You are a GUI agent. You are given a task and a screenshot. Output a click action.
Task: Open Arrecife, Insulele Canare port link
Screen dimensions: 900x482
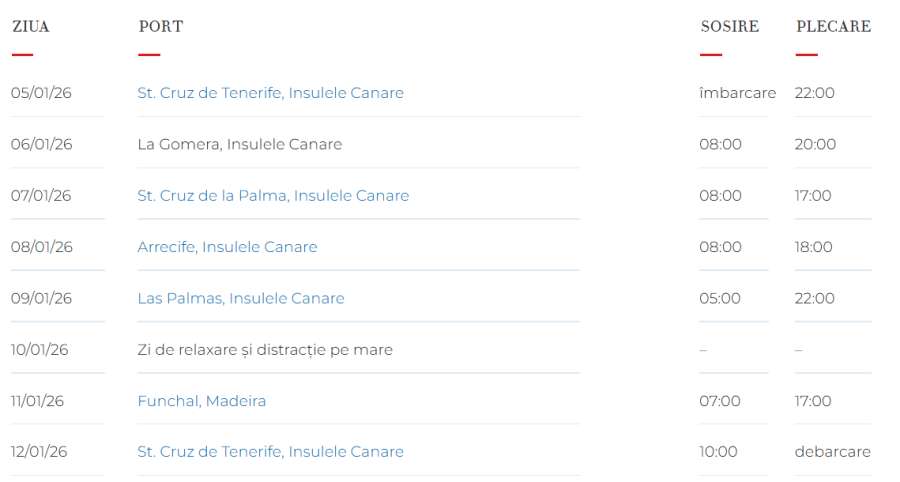pyautogui.click(x=227, y=247)
